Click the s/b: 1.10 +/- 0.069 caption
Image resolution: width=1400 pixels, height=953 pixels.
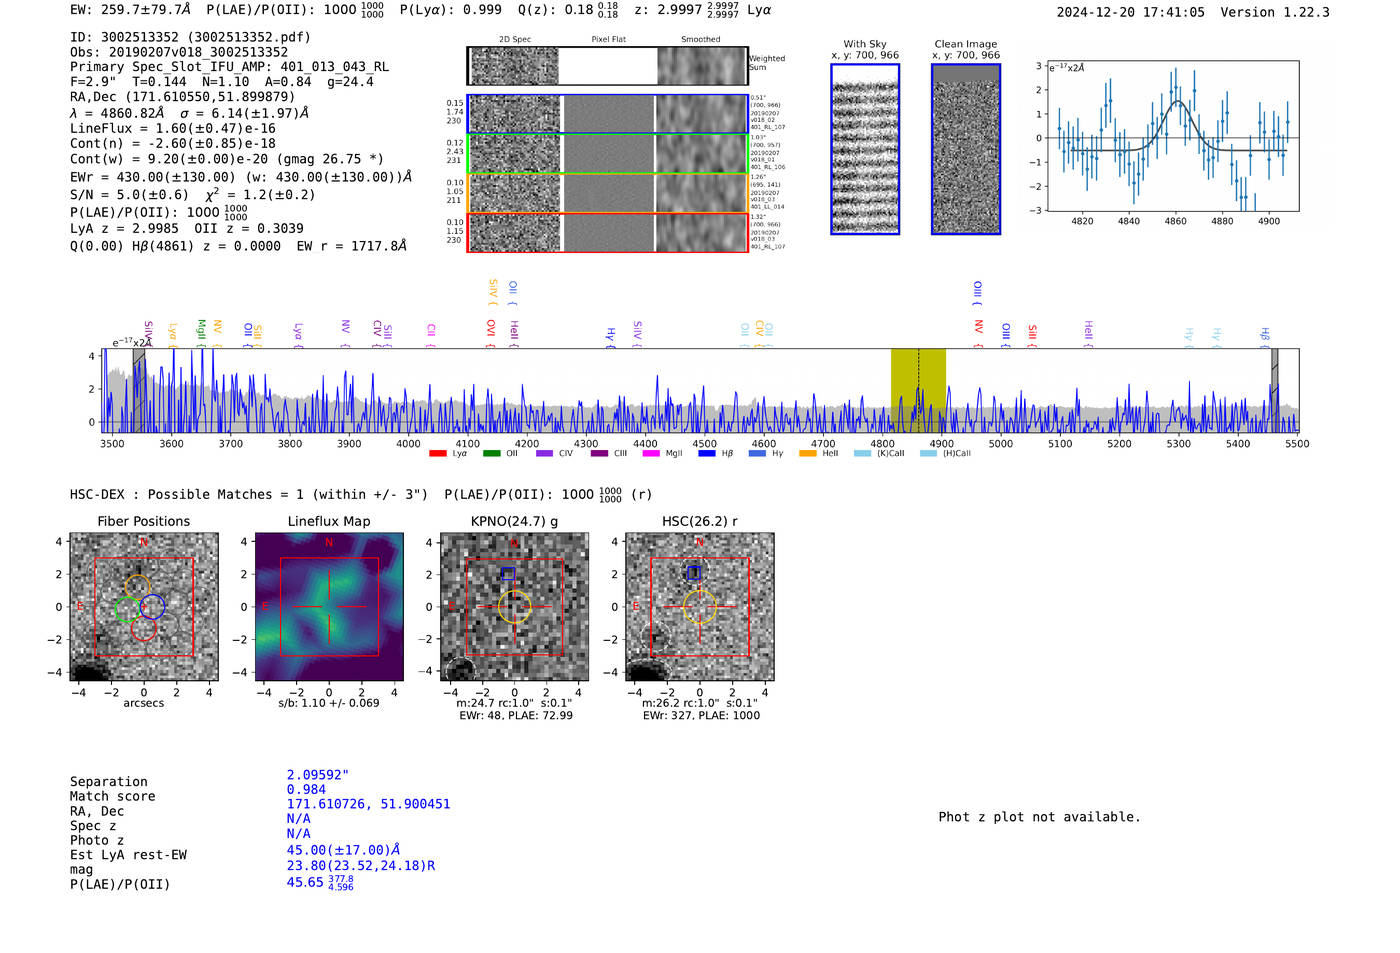[329, 703]
